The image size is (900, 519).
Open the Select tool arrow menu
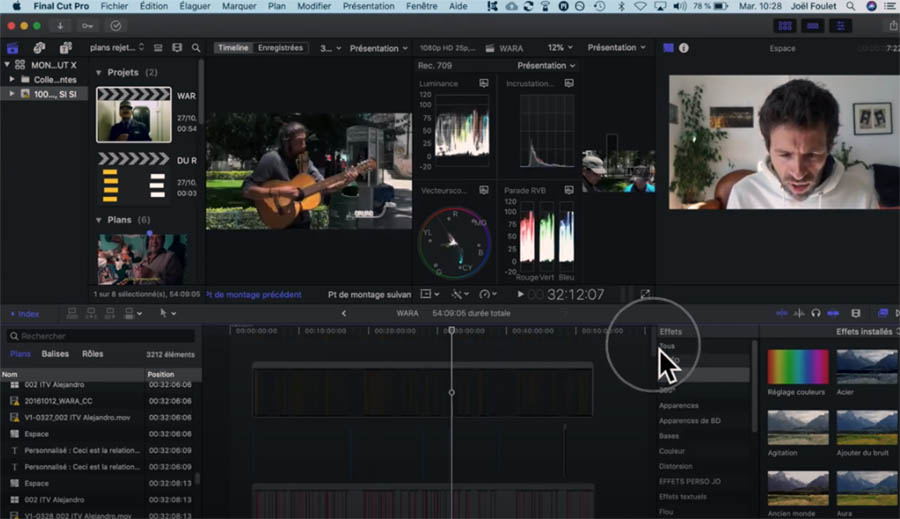coord(168,313)
